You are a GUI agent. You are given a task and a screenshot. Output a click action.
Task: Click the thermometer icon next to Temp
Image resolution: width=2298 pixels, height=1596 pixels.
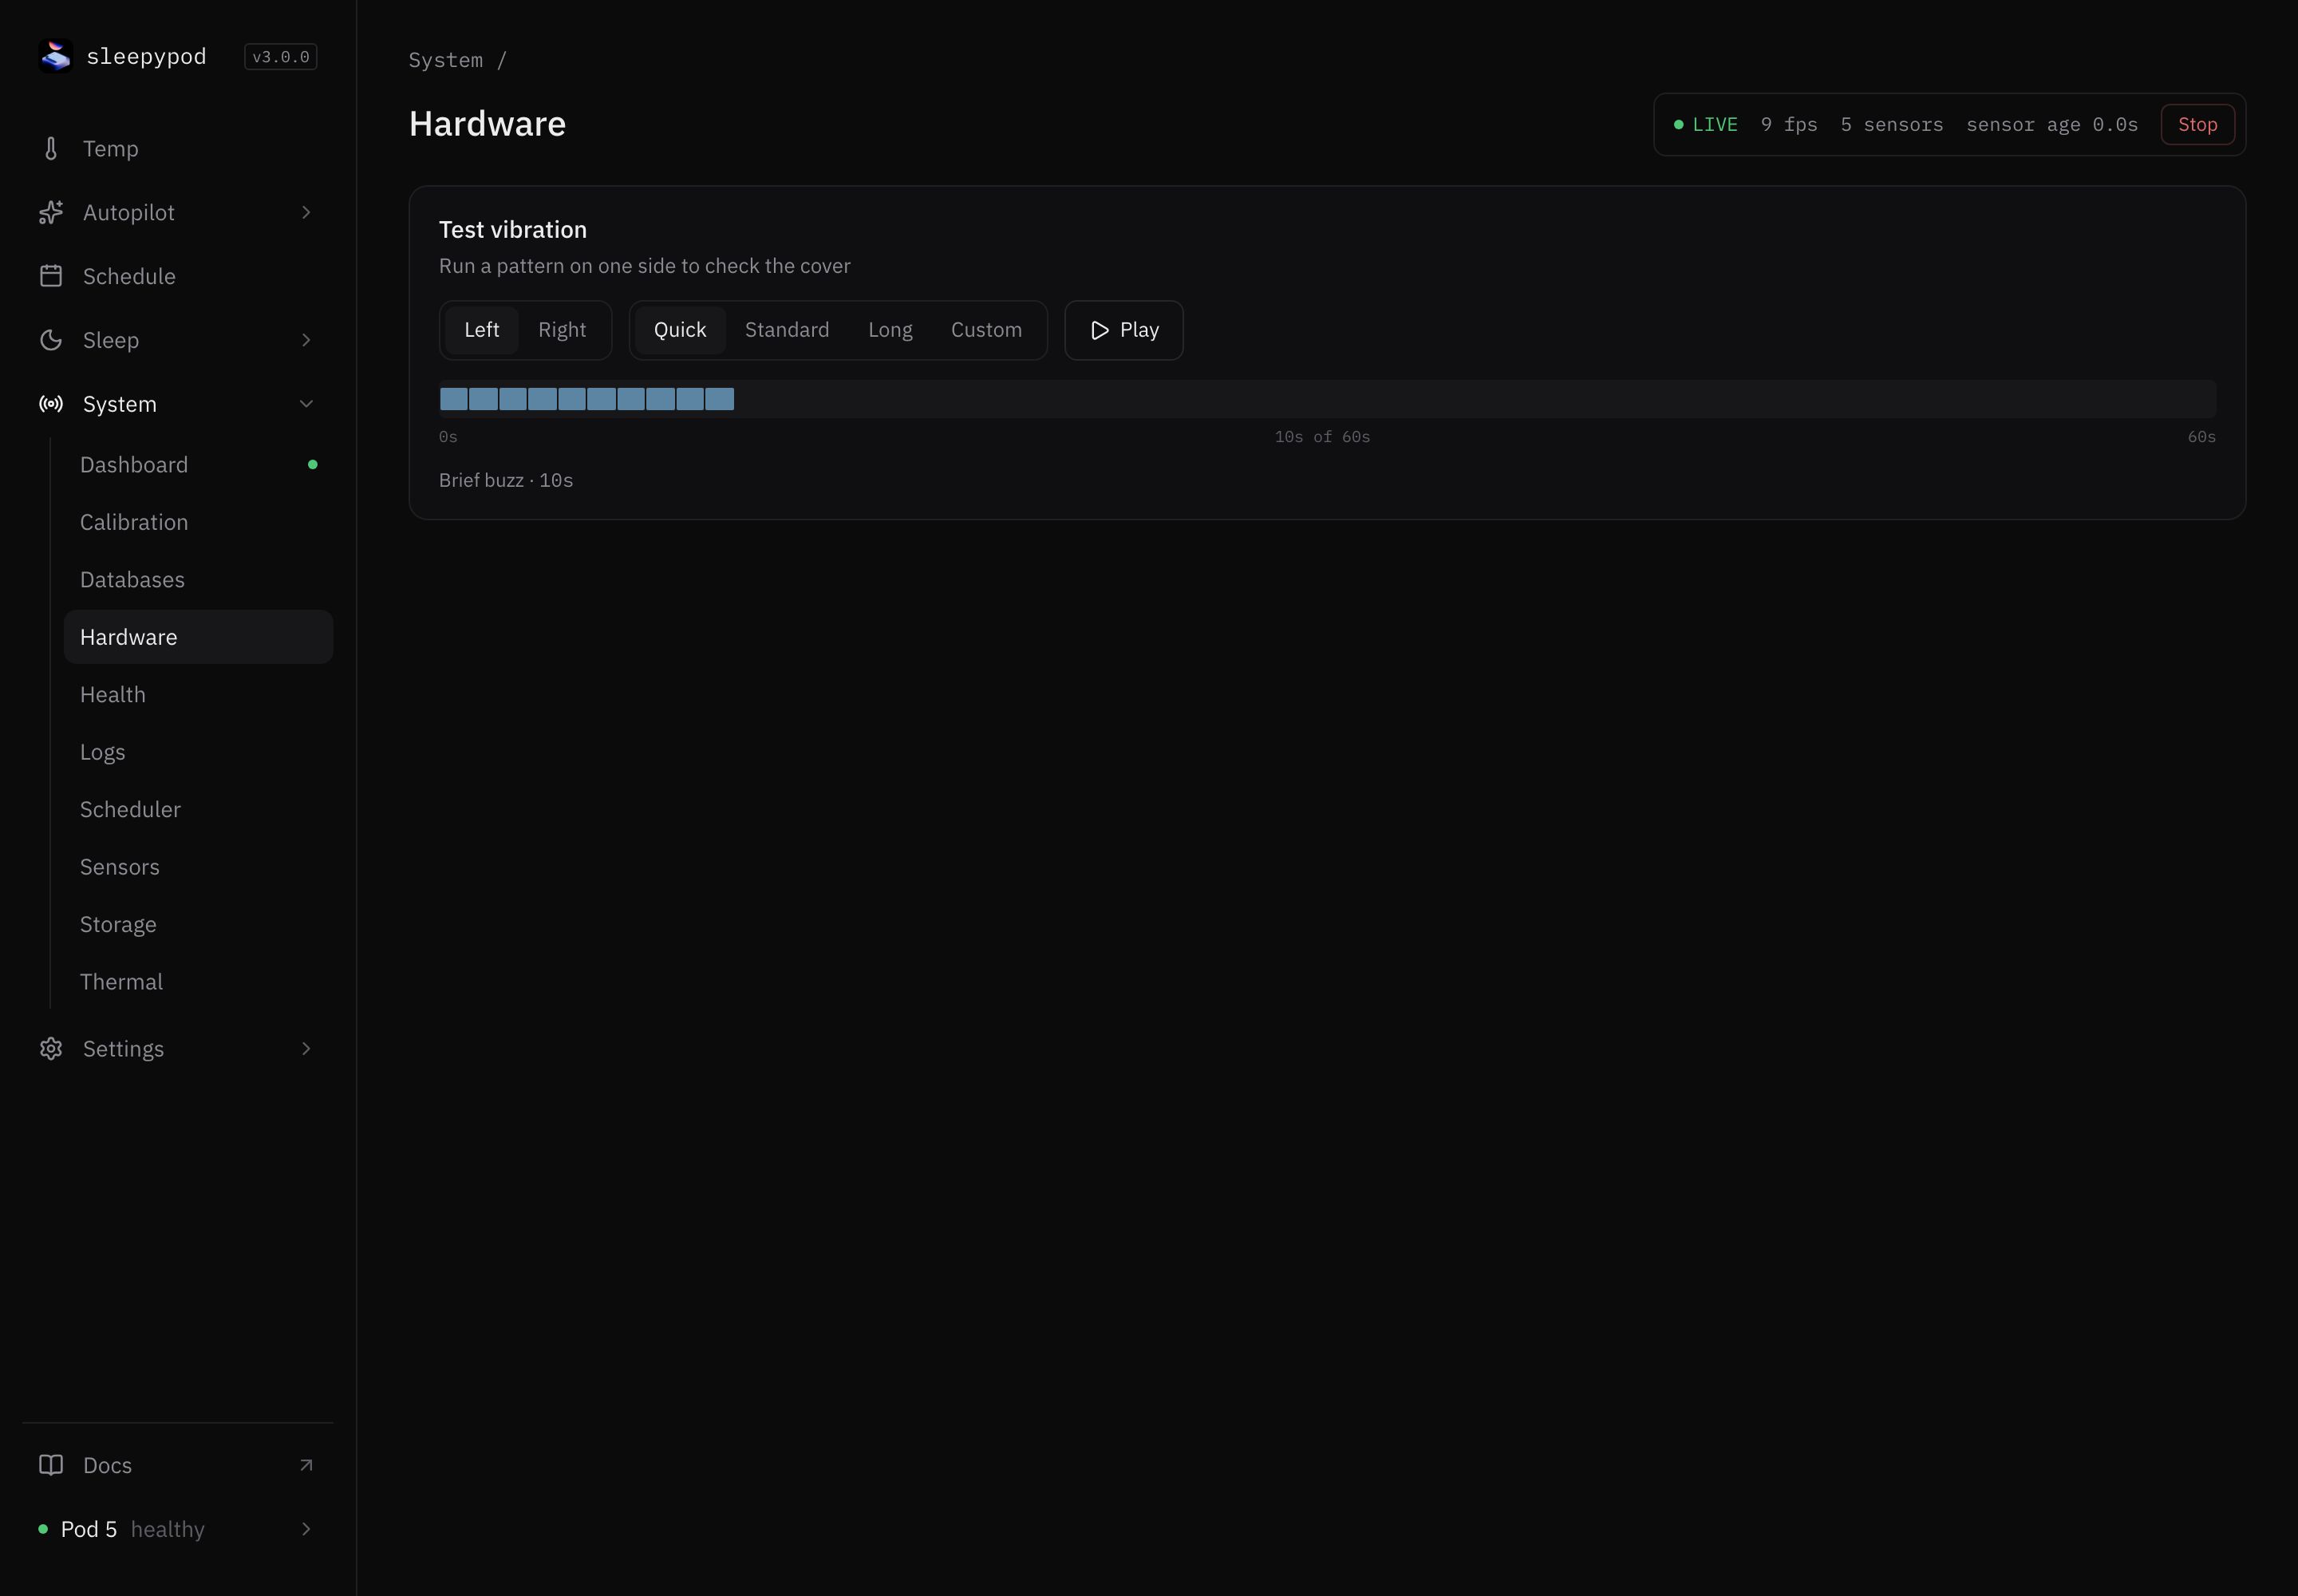pyautogui.click(x=51, y=149)
